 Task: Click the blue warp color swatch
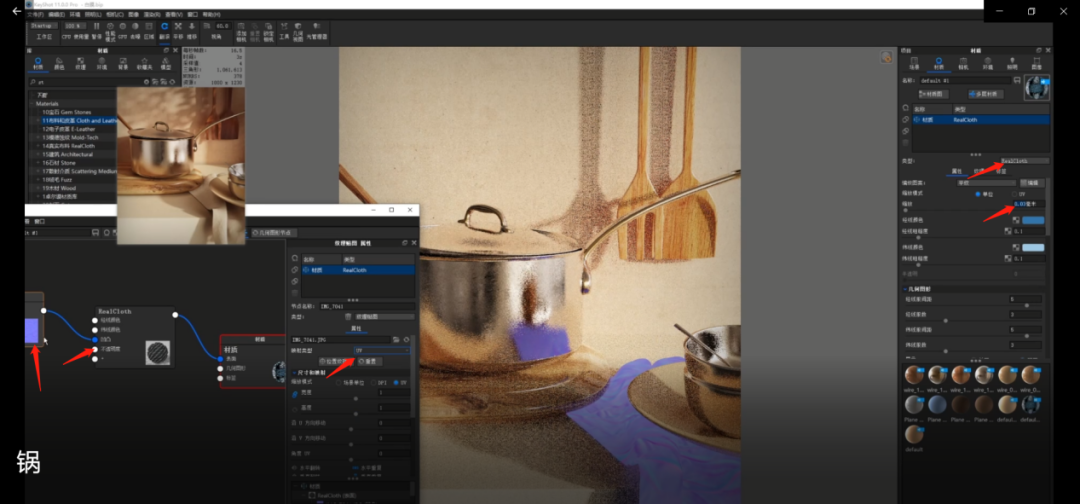point(1033,219)
